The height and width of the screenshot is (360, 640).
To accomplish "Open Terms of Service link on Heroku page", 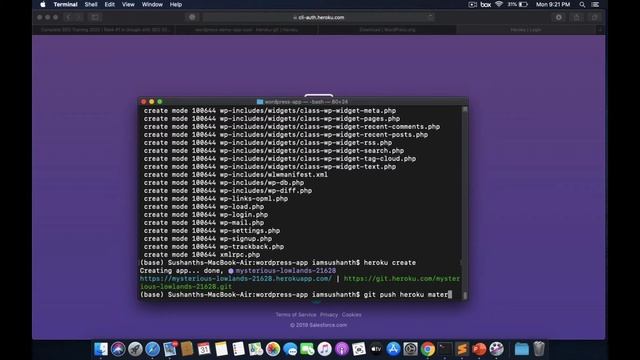I will click(296, 315).
